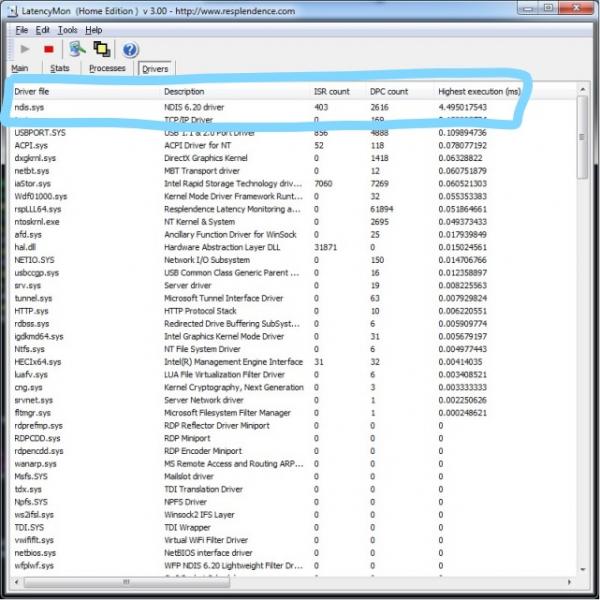This screenshot has width=600, height=600.
Task: Select the HTTP.sys driver row
Action: 293,311
